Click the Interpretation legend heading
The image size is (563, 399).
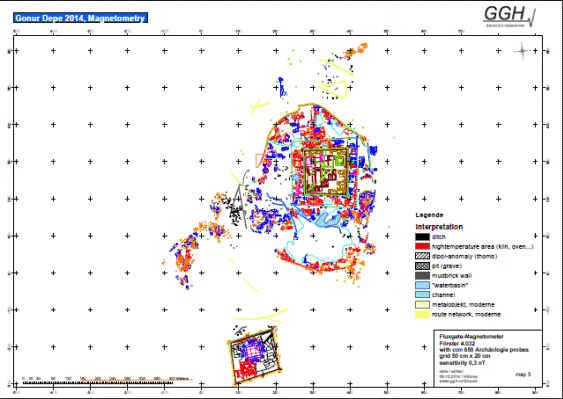click(439, 227)
